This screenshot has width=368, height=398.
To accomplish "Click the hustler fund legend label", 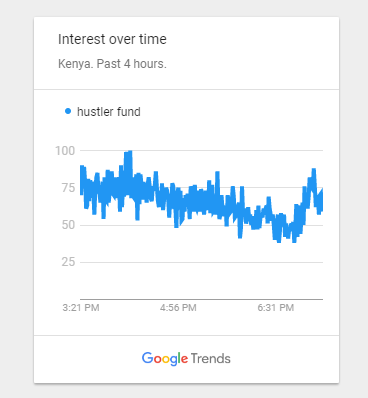I will click(109, 112).
